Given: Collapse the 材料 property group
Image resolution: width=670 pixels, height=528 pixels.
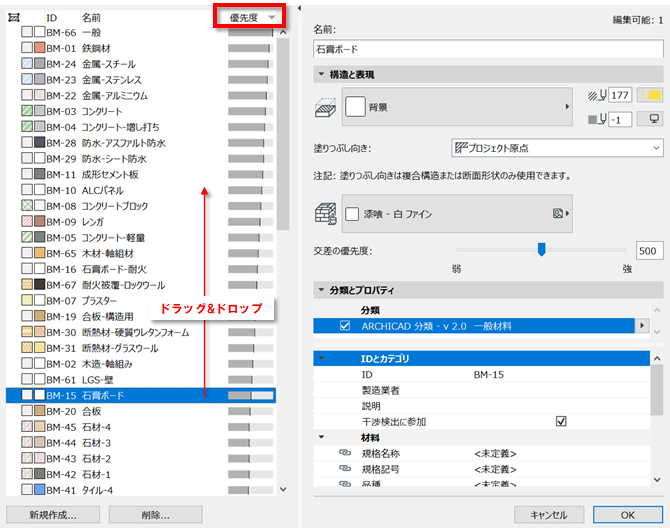Looking at the screenshot, I should tap(321, 437).
